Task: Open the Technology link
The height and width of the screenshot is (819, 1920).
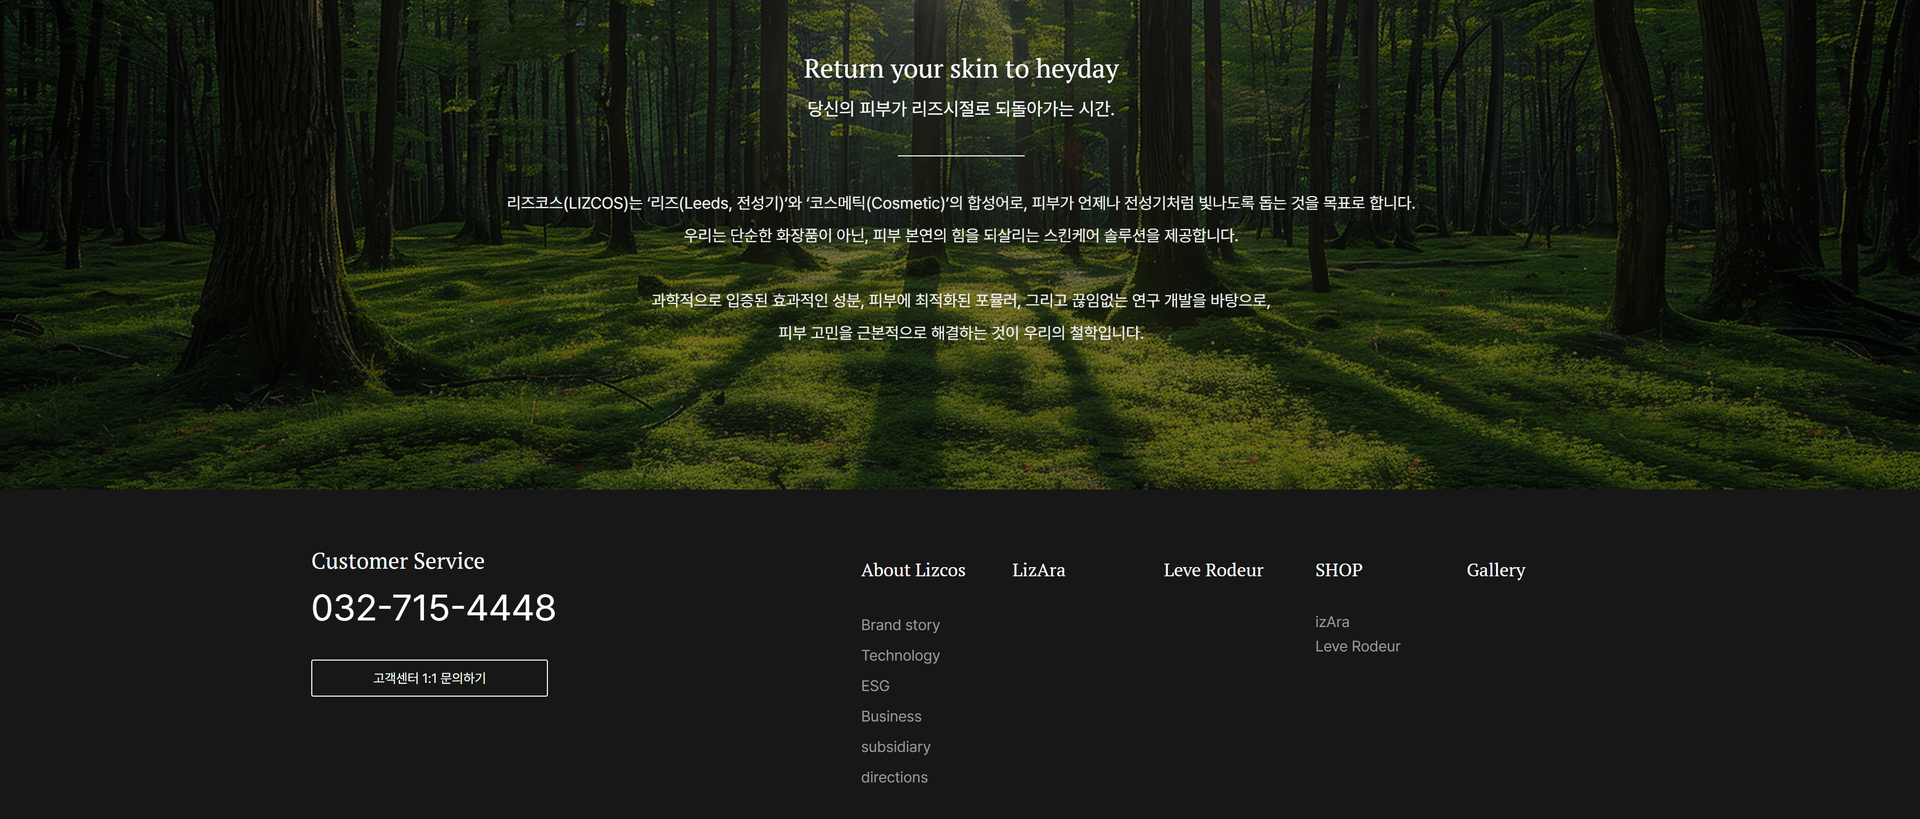Action: click(900, 656)
